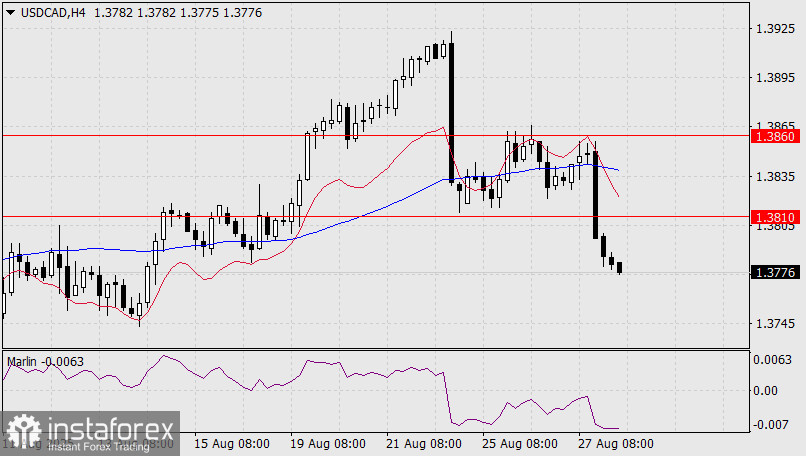The width and height of the screenshot is (806, 456).
Task: Select the red 1.3860 price level label
Action: point(776,136)
